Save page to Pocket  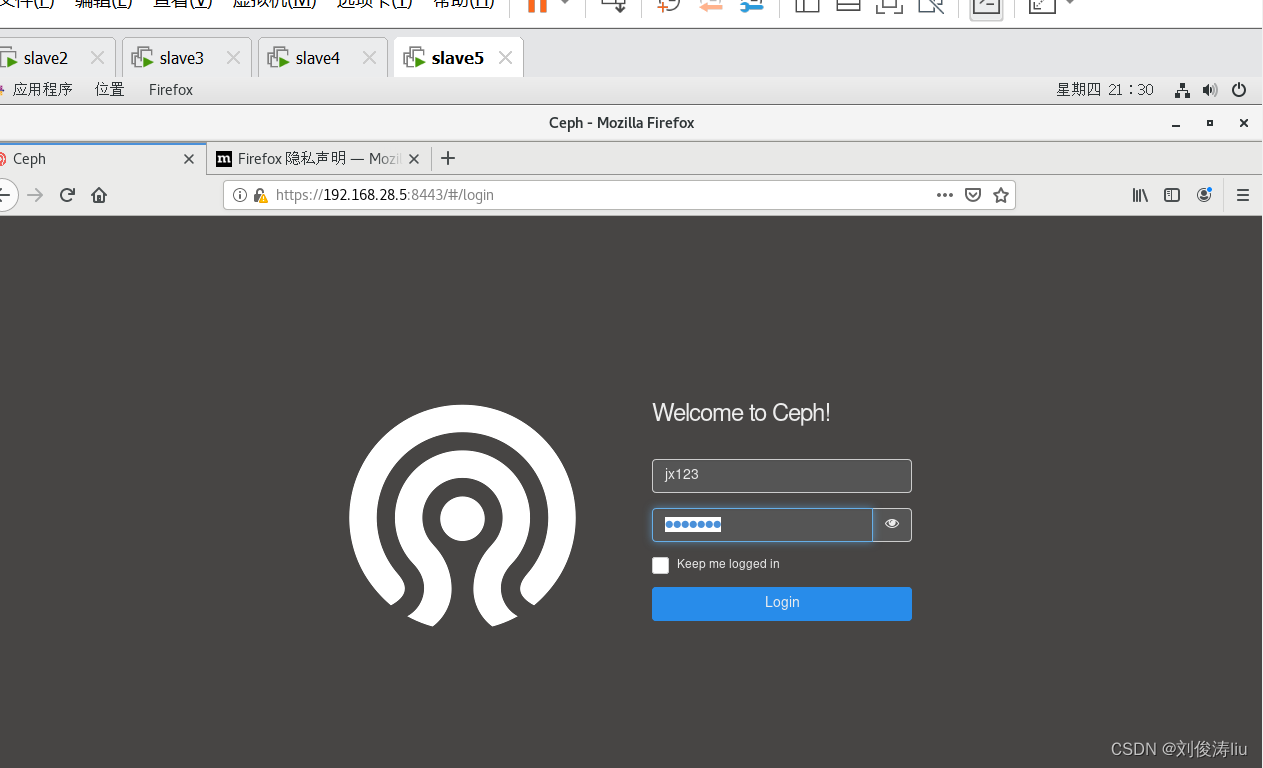(x=973, y=195)
